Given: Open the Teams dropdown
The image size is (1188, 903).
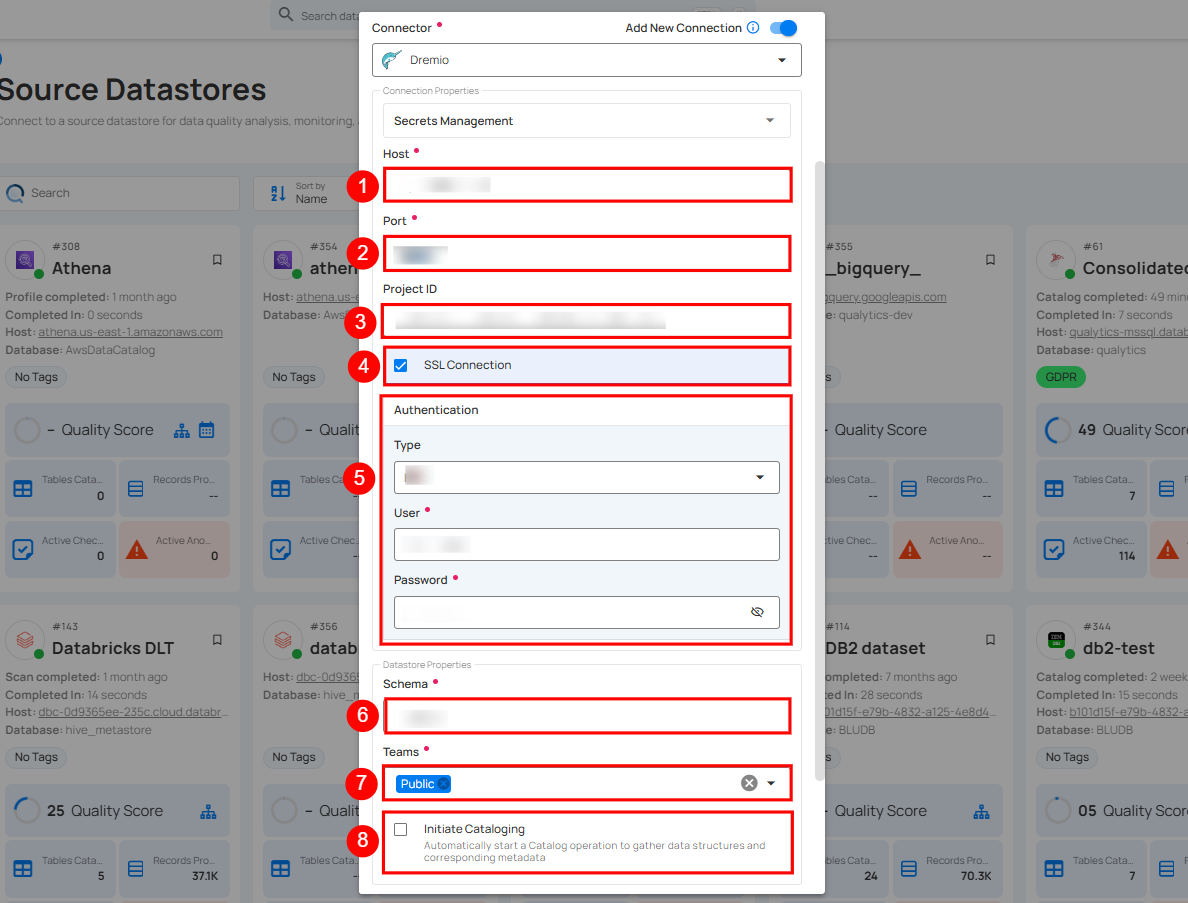Looking at the screenshot, I should pos(769,783).
